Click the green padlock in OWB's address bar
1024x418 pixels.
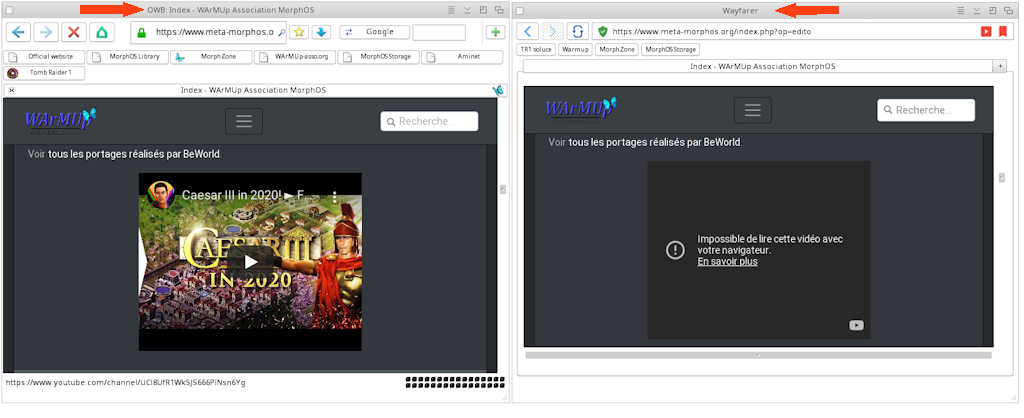141,32
